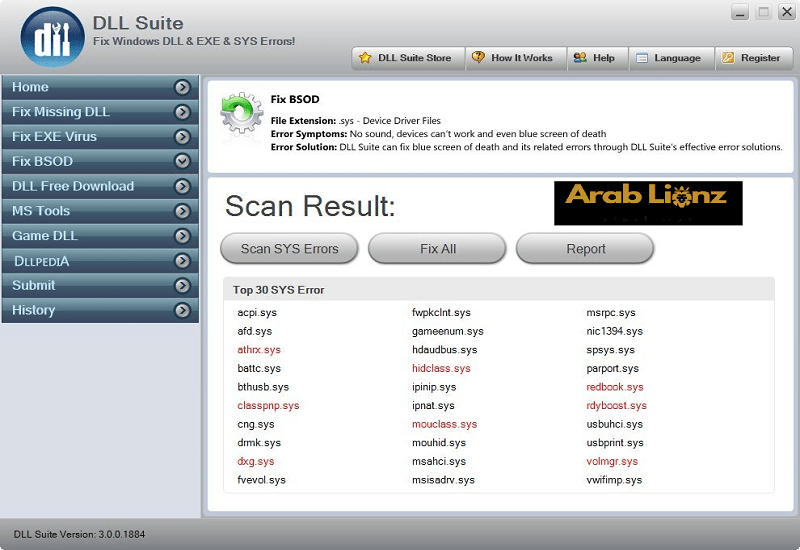Viewport: 800px width, 550px height.
Task: Click the arrow icon on Dllpedia row
Action: (183, 261)
